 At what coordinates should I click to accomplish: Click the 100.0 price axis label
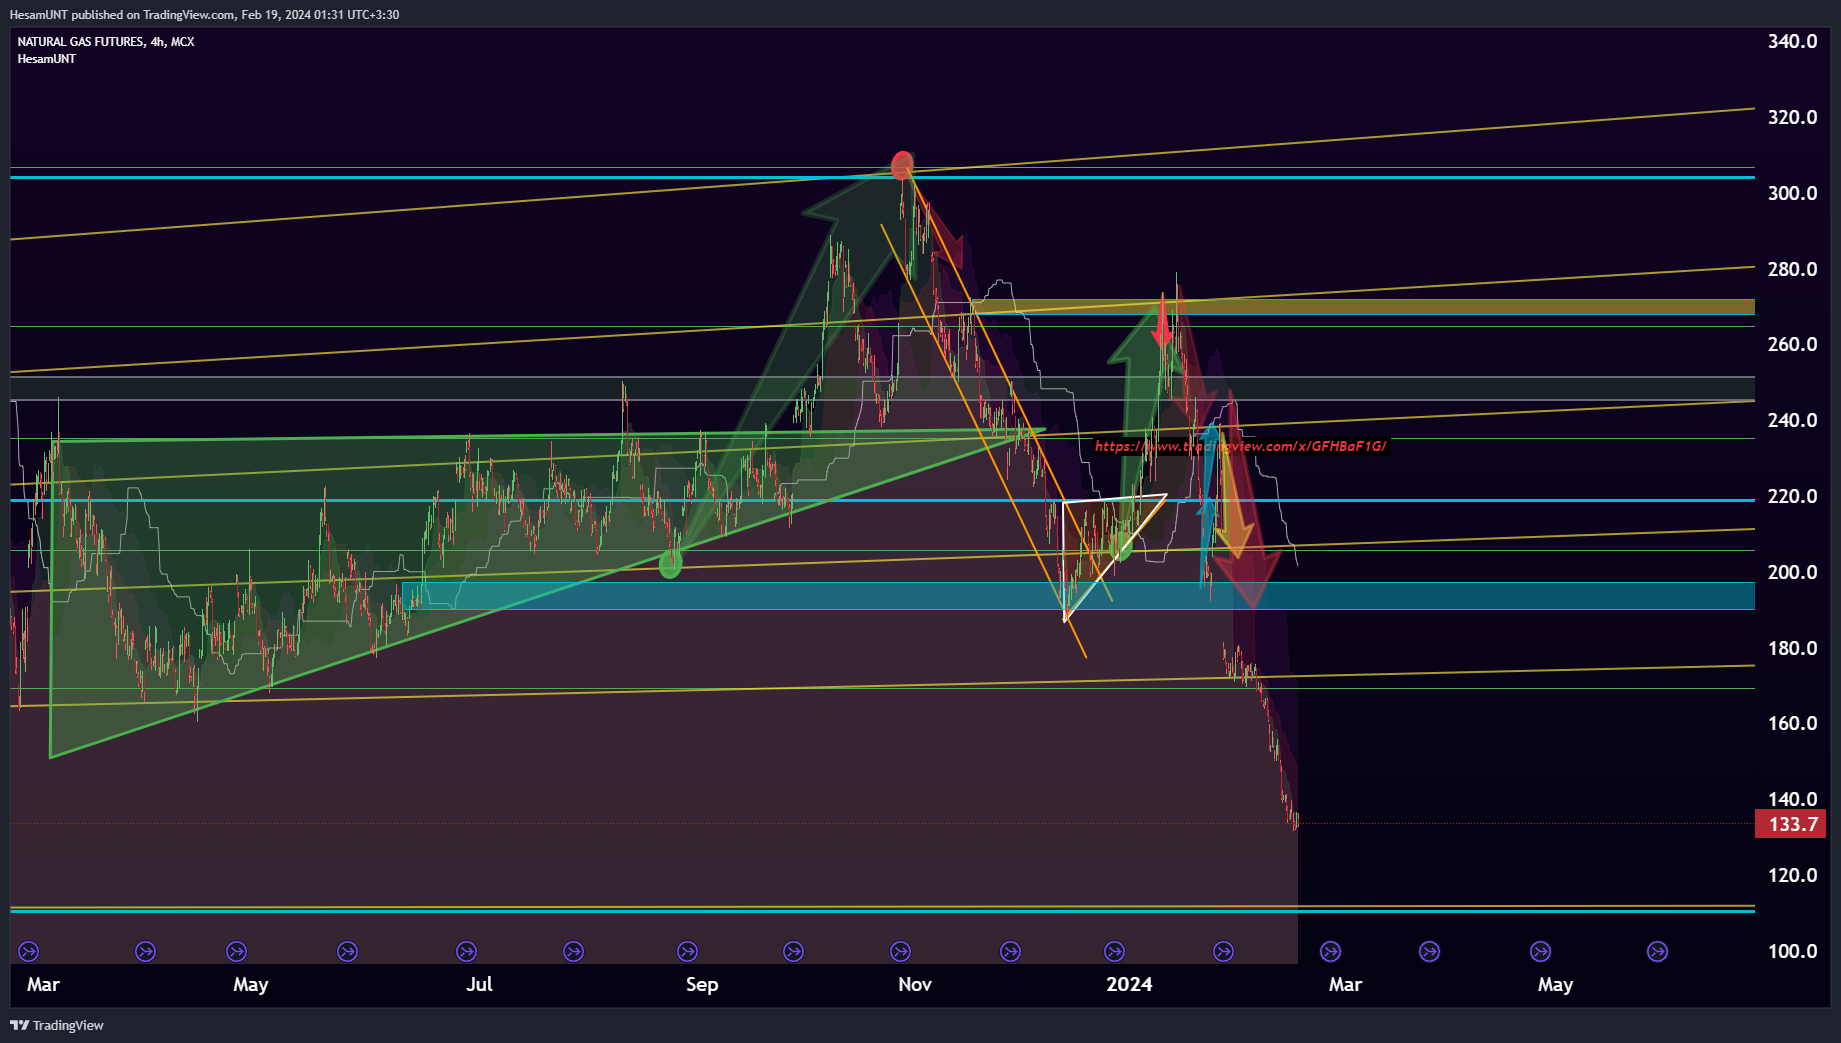click(x=1792, y=951)
